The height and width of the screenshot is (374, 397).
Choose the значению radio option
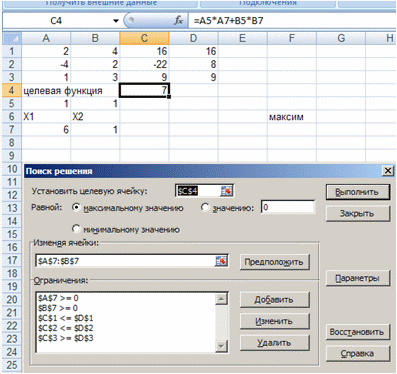click(205, 208)
